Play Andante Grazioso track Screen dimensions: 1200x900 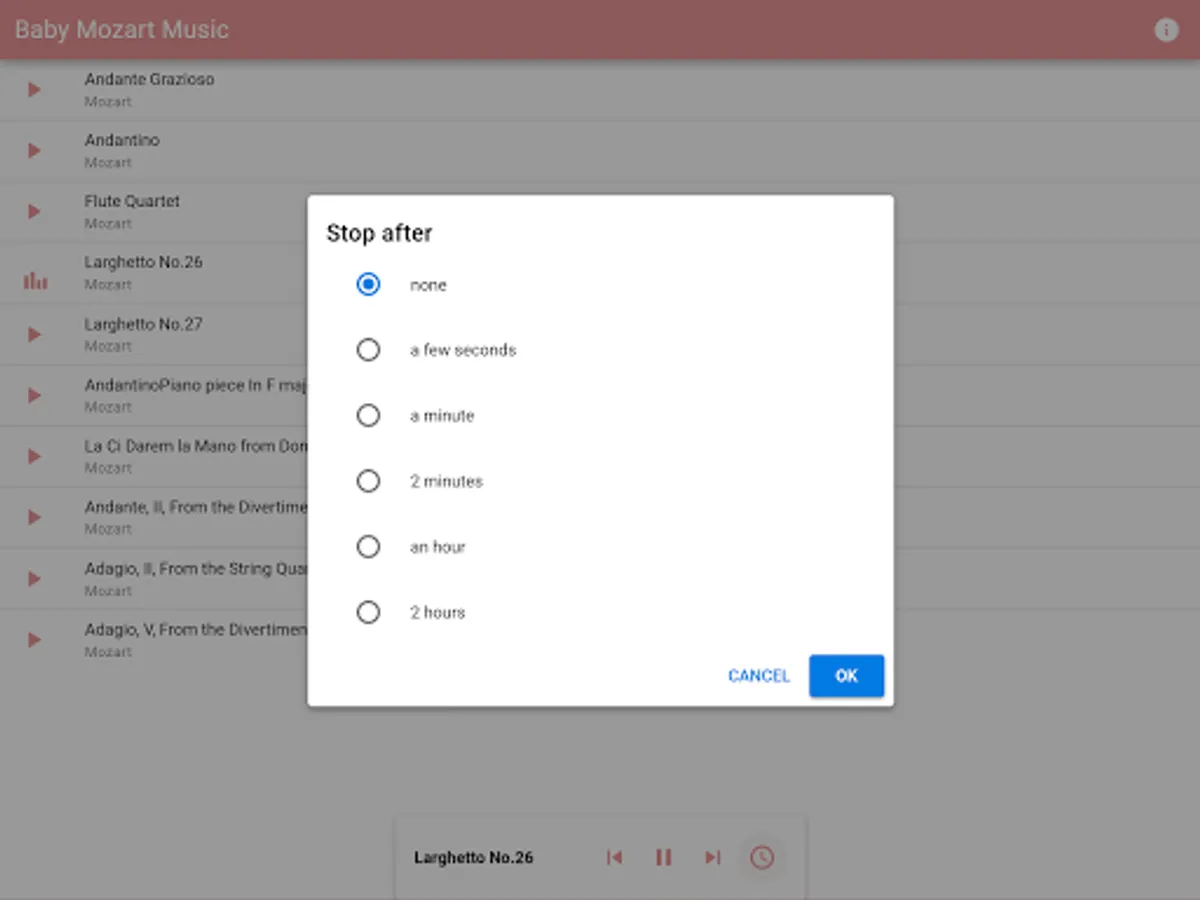[34, 90]
